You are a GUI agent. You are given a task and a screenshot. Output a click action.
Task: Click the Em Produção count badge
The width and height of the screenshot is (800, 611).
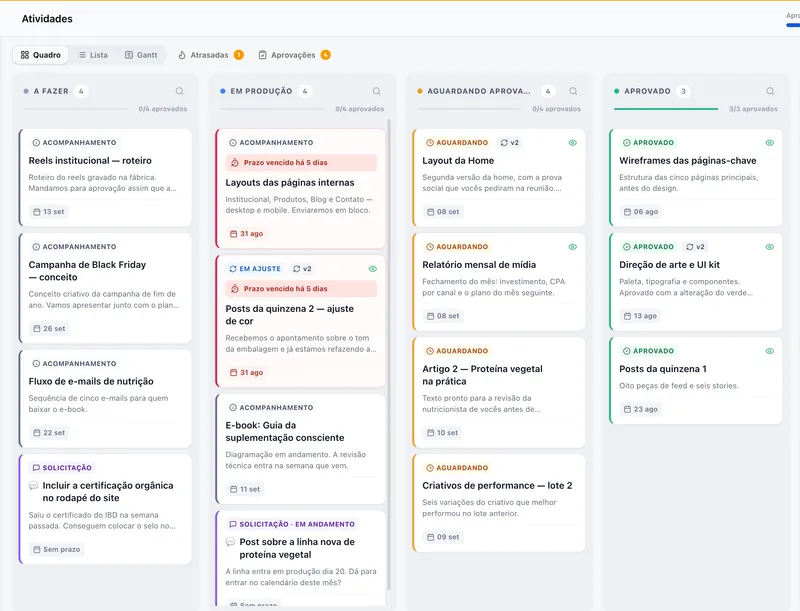point(305,91)
